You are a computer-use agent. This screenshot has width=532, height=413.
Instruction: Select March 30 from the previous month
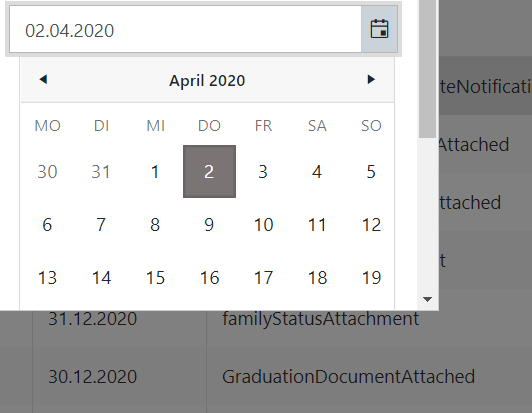coord(47,172)
